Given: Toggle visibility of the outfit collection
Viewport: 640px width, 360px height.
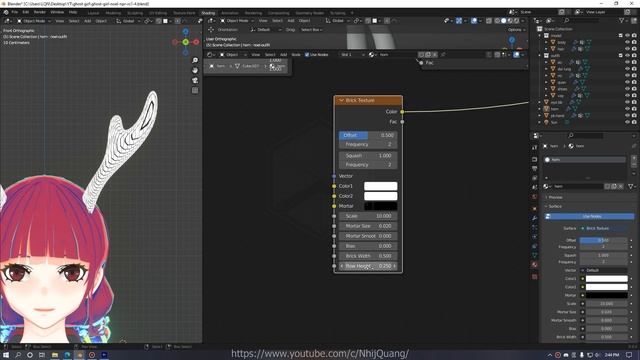Looking at the screenshot, I should pos(627,56).
